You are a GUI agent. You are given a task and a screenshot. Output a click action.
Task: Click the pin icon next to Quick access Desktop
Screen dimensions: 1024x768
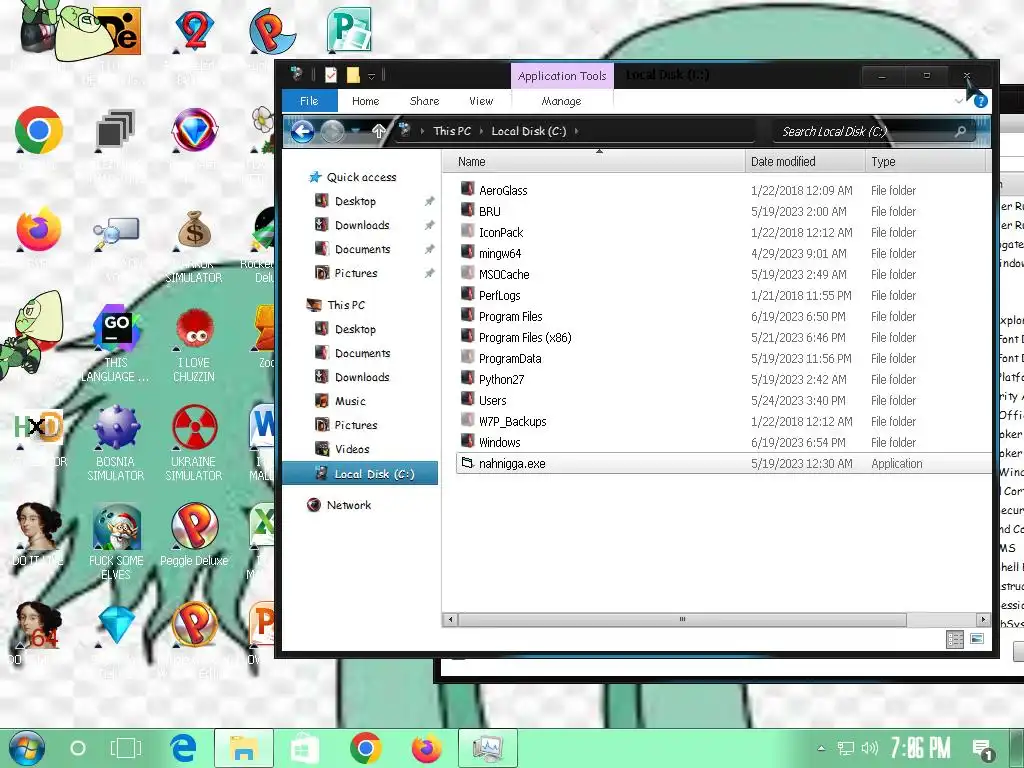point(429,201)
